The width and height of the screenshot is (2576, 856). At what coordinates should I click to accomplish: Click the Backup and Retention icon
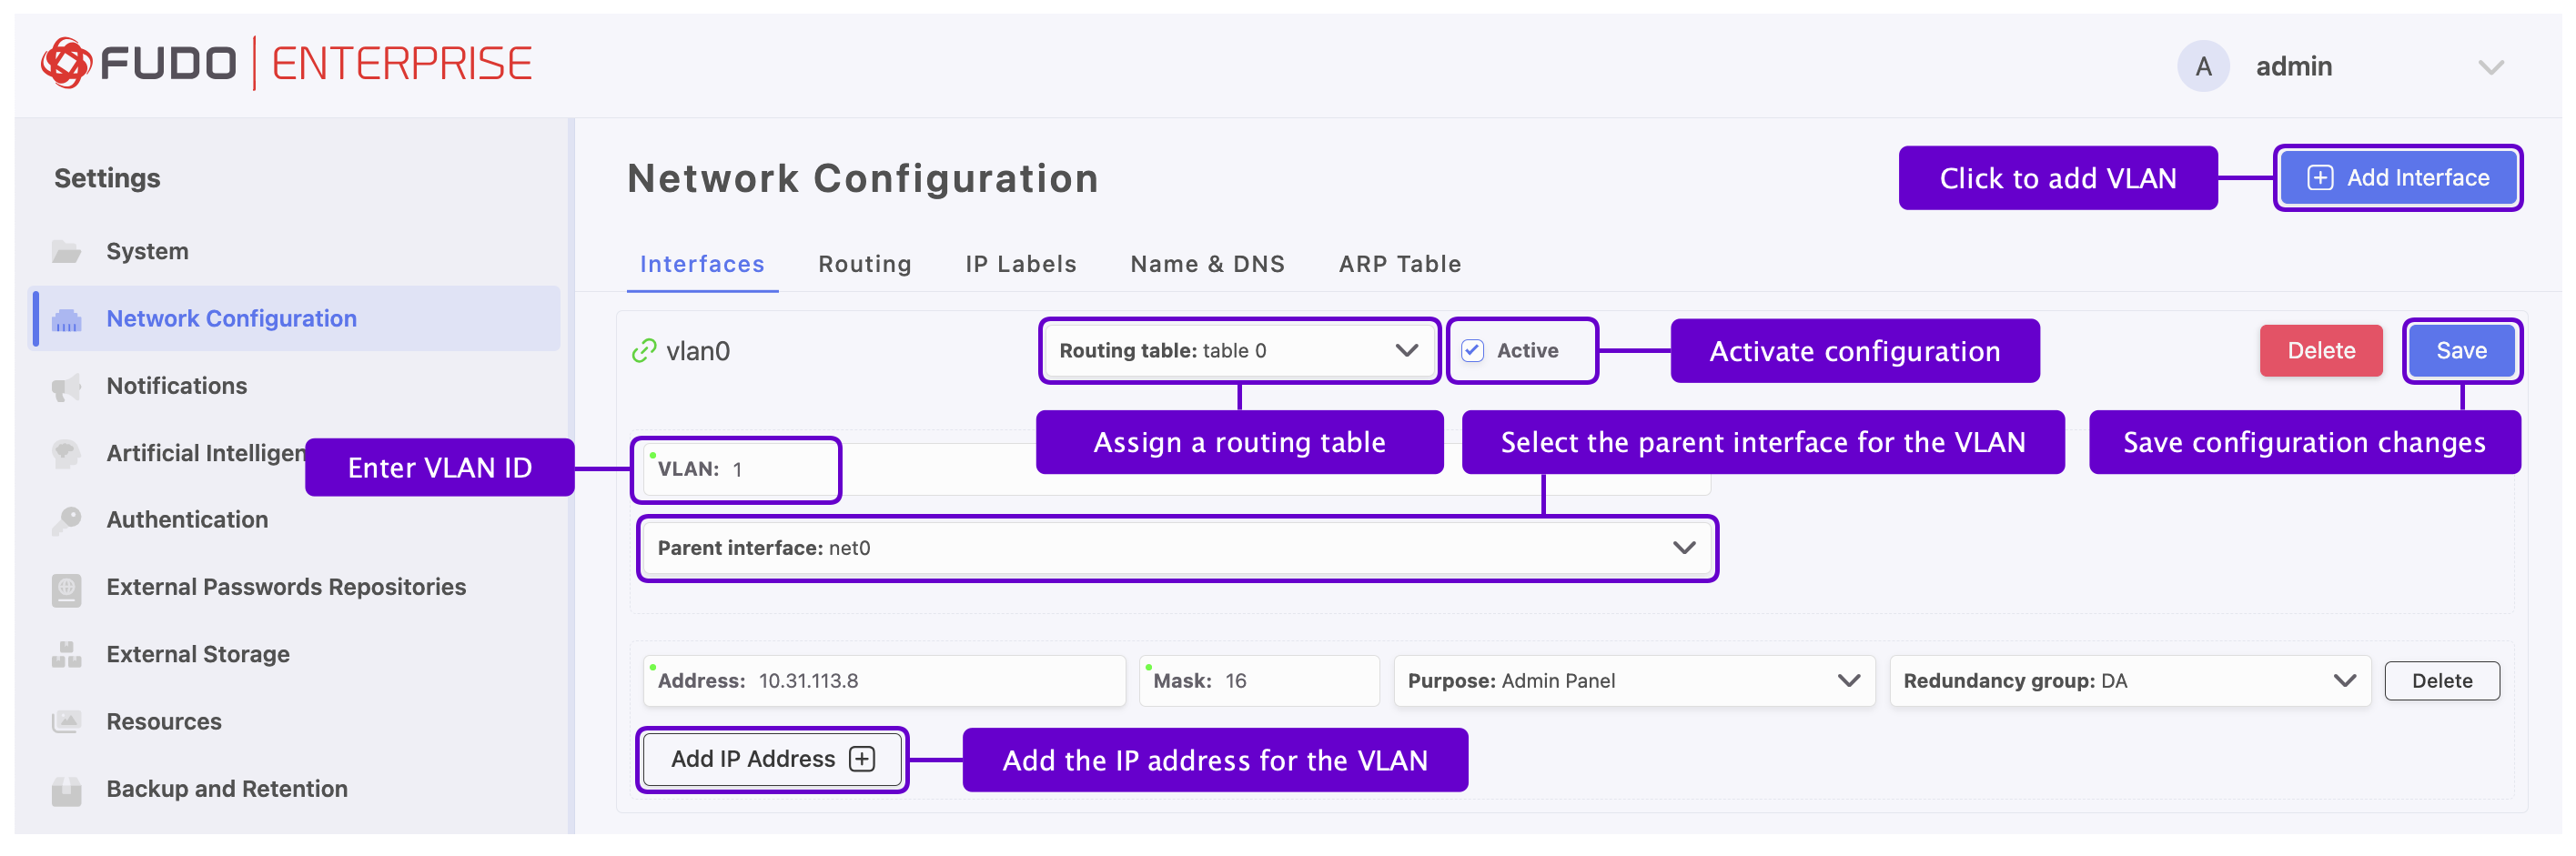pyautogui.click(x=66, y=790)
